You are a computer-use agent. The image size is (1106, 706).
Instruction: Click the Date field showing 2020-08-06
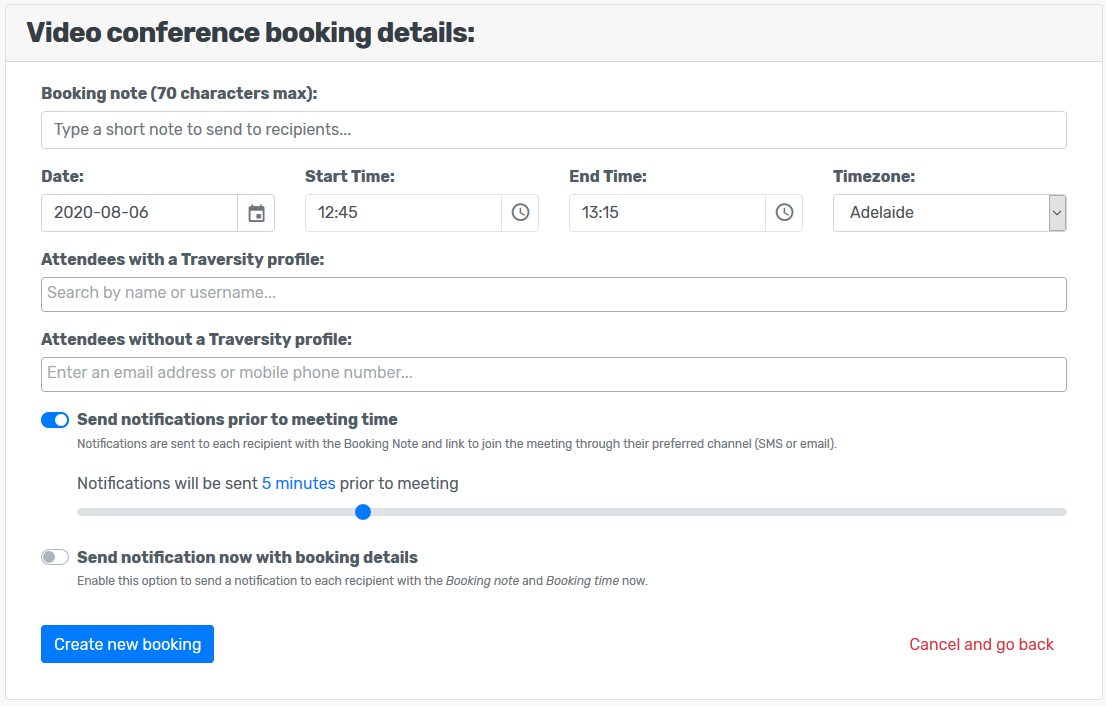pos(140,213)
